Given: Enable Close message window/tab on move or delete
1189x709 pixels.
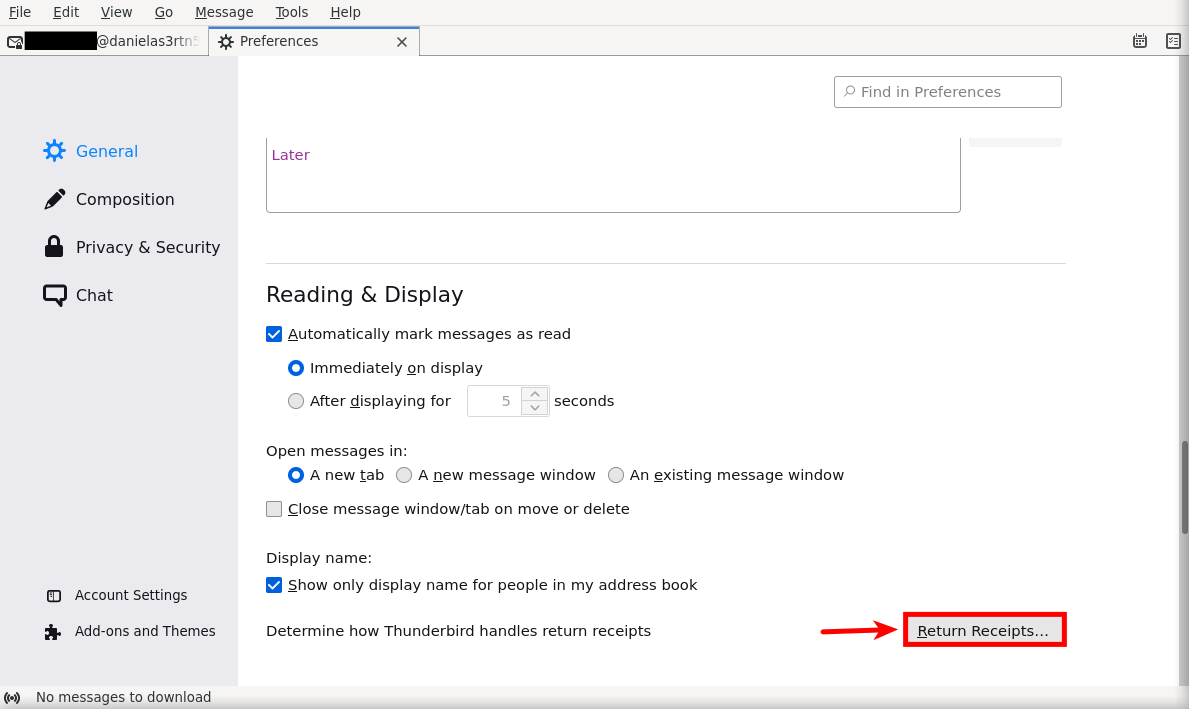Looking at the screenshot, I should click(274, 509).
